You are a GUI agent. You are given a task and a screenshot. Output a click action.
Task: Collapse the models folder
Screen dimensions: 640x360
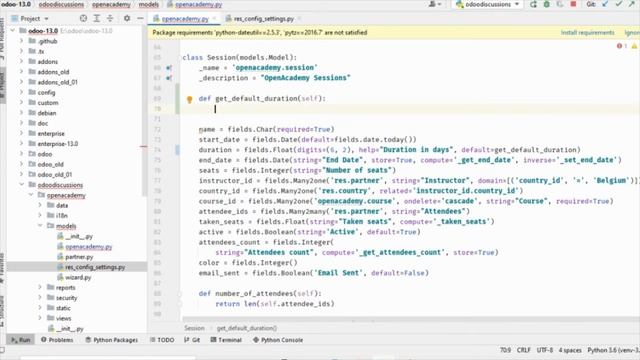tap(40, 226)
